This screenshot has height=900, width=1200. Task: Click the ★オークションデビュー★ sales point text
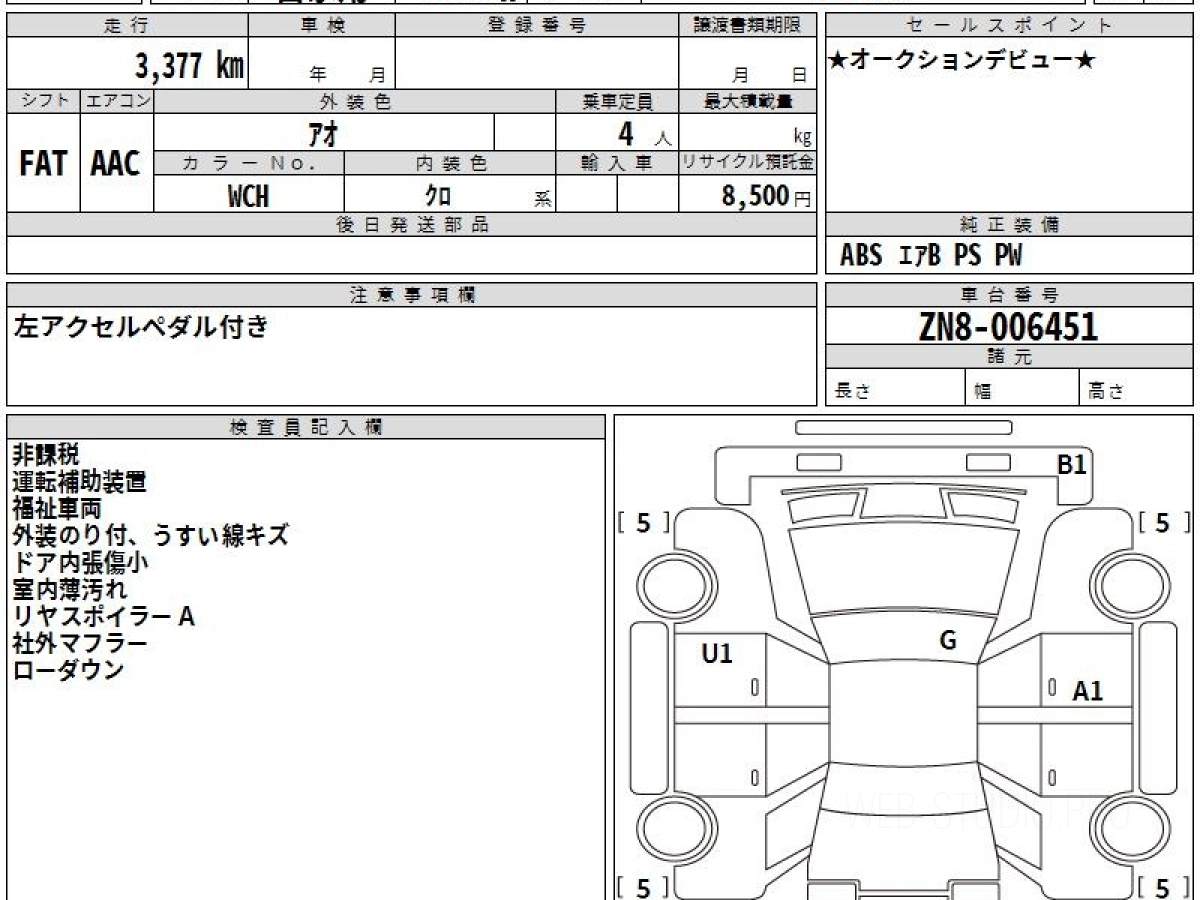tap(962, 61)
